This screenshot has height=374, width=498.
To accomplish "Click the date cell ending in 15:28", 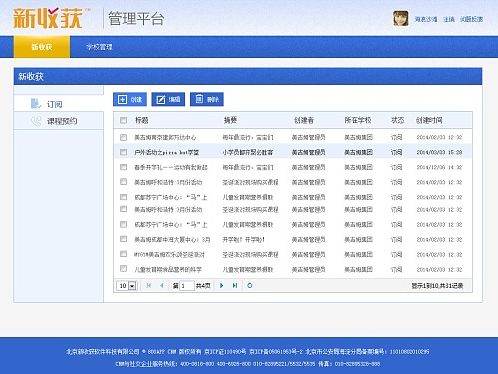I will (x=439, y=152).
